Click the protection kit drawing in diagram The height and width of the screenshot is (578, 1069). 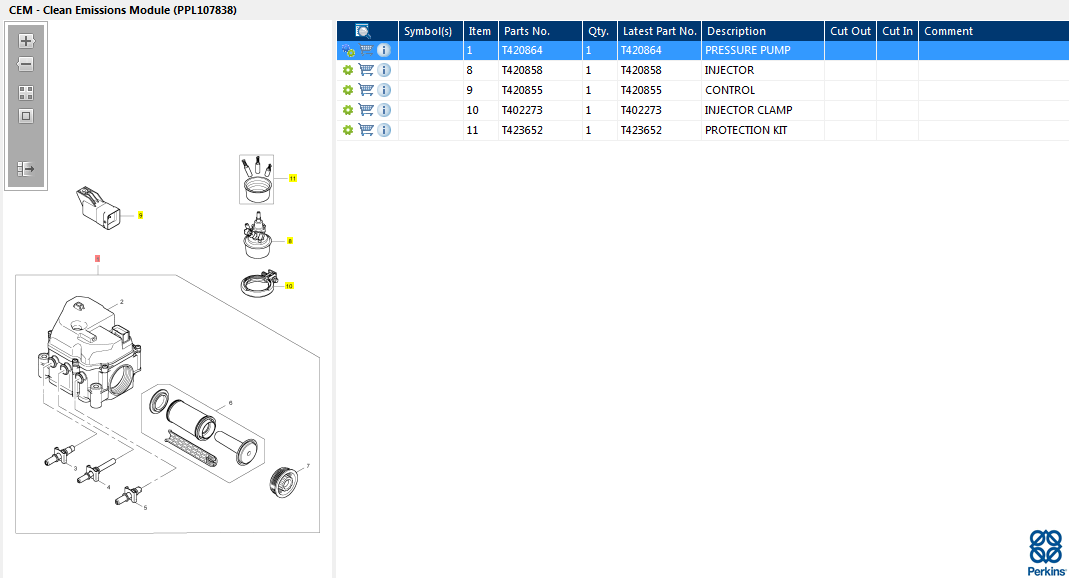[256, 179]
